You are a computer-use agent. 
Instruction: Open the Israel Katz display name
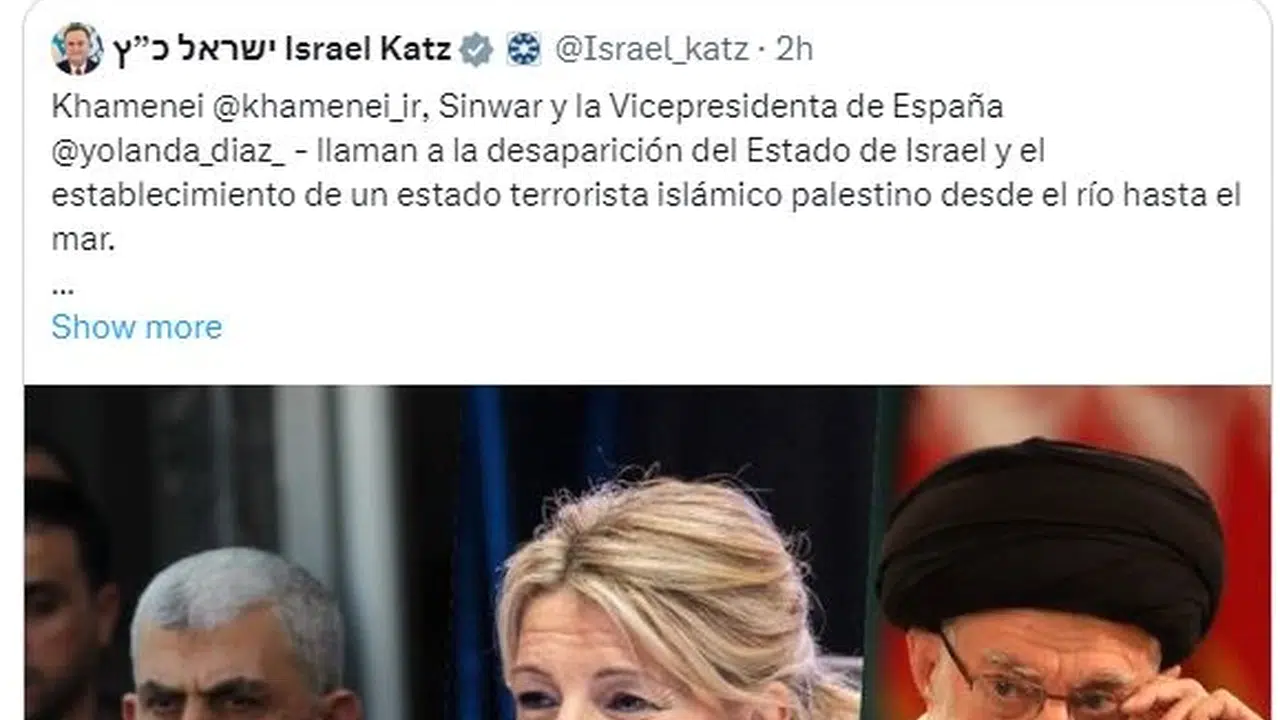[368, 49]
